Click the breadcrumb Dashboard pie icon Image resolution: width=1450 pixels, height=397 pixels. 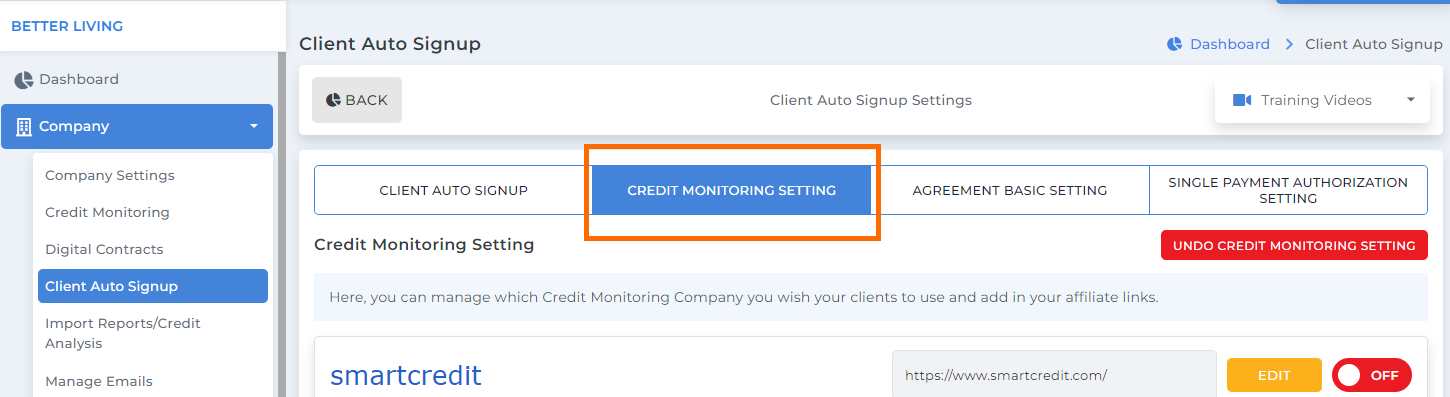(1174, 44)
